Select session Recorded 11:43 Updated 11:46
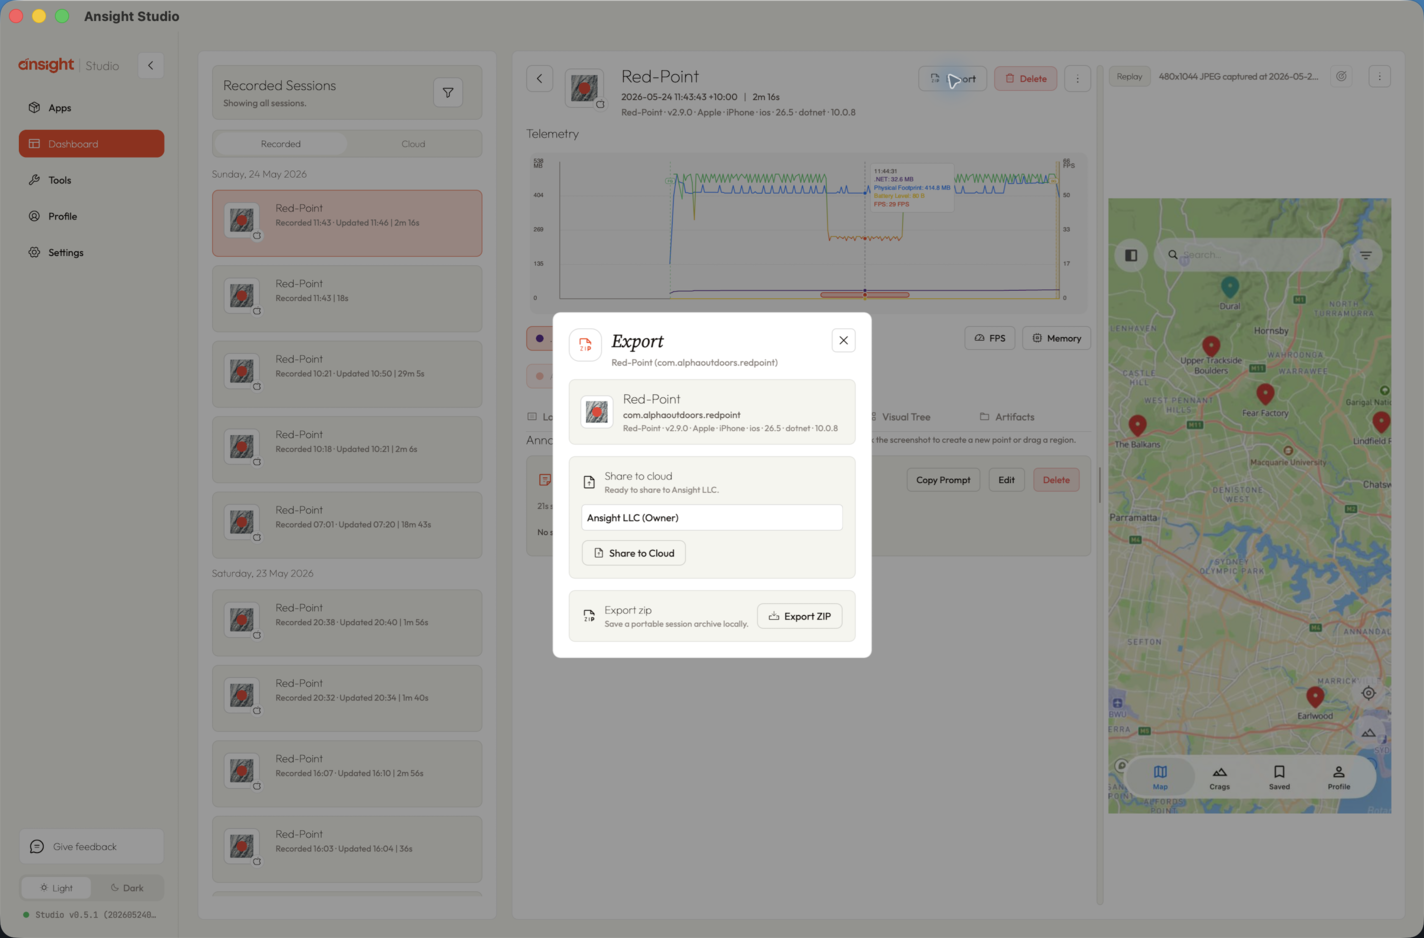This screenshot has height=938, width=1424. pyautogui.click(x=347, y=223)
